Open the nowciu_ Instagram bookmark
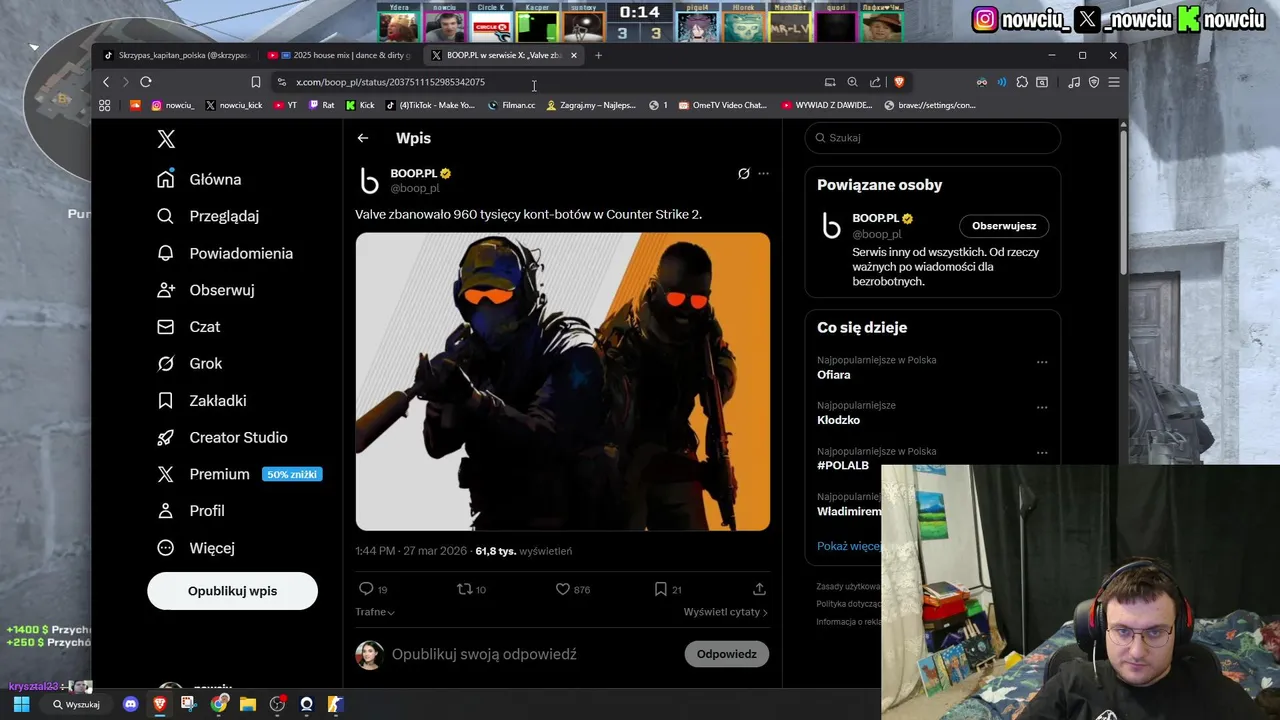This screenshot has width=1280, height=720. coord(173,105)
